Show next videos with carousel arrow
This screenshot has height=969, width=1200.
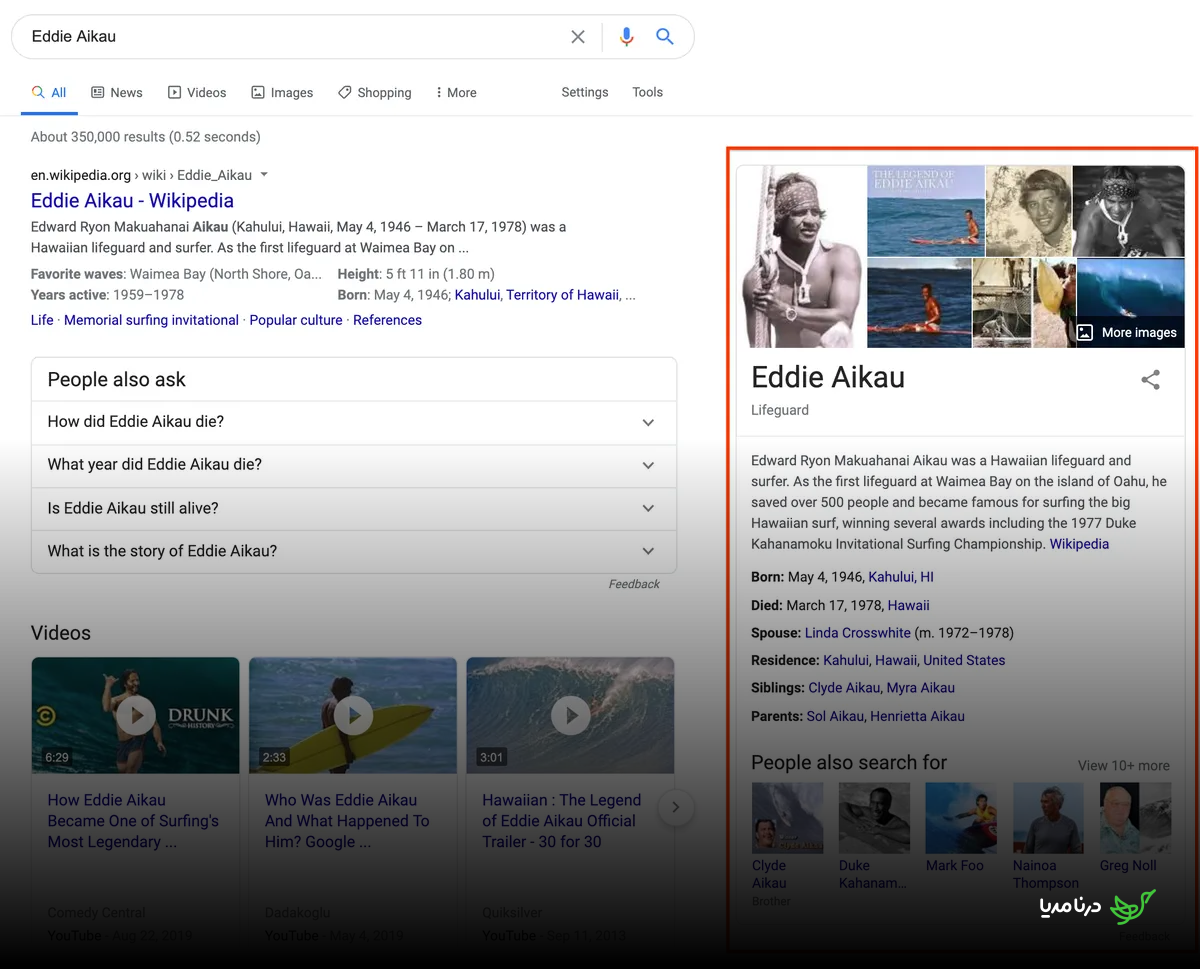[676, 807]
